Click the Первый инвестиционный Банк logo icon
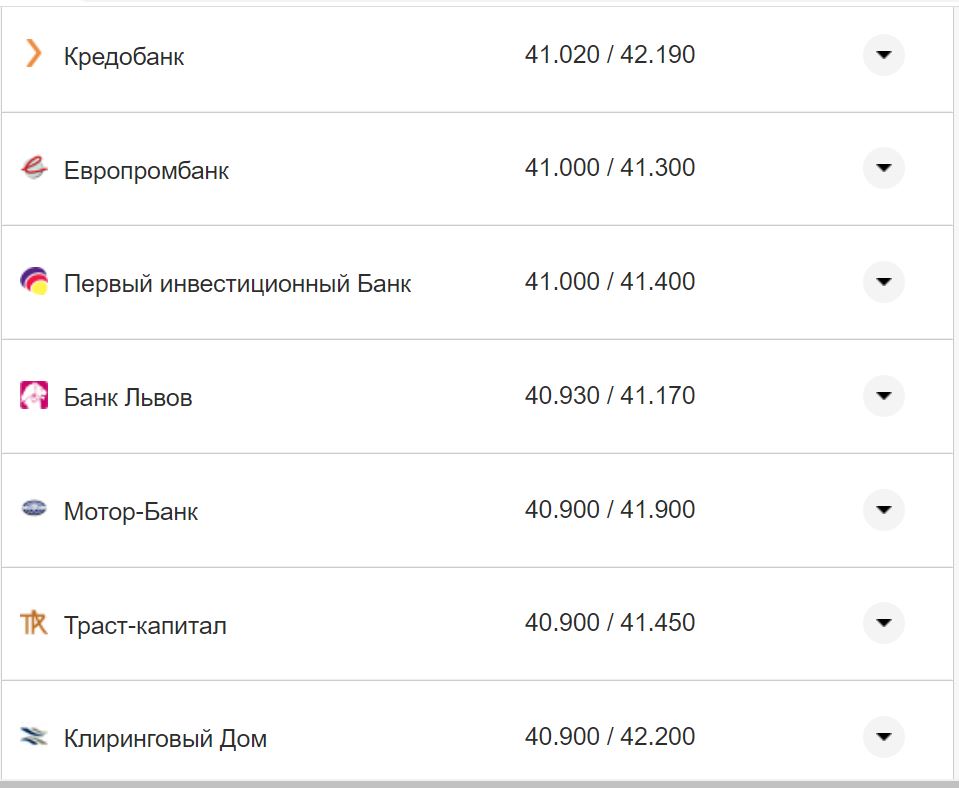 (x=32, y=282)
